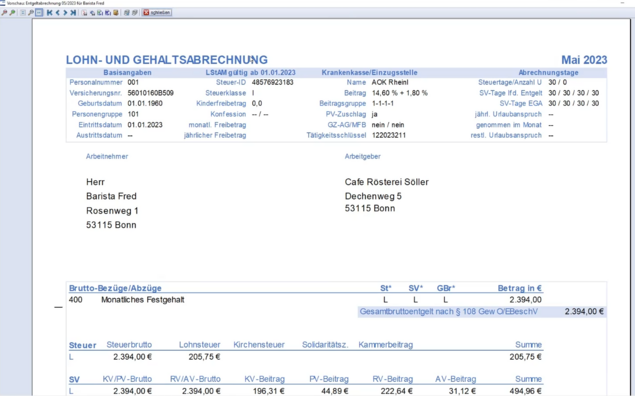The width and height of the screenshot is (635, 396).
Task: Click the Kinderfreibetrag value 0,0
Action: pyautogui.click(x=257, y=103)
